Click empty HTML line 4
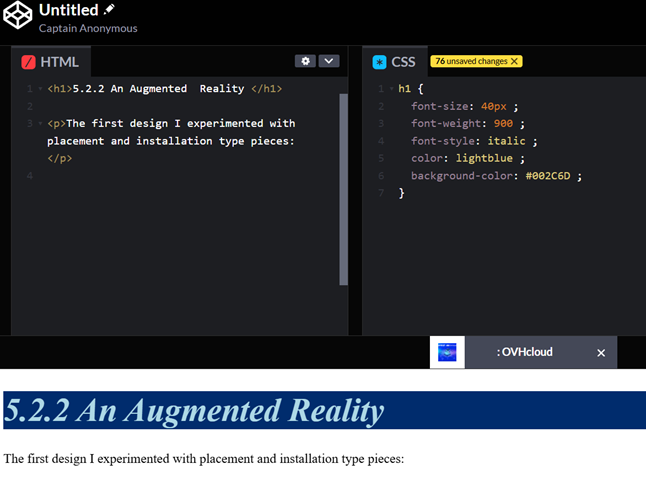Screen dimensions: 646x480 point(190,176)
